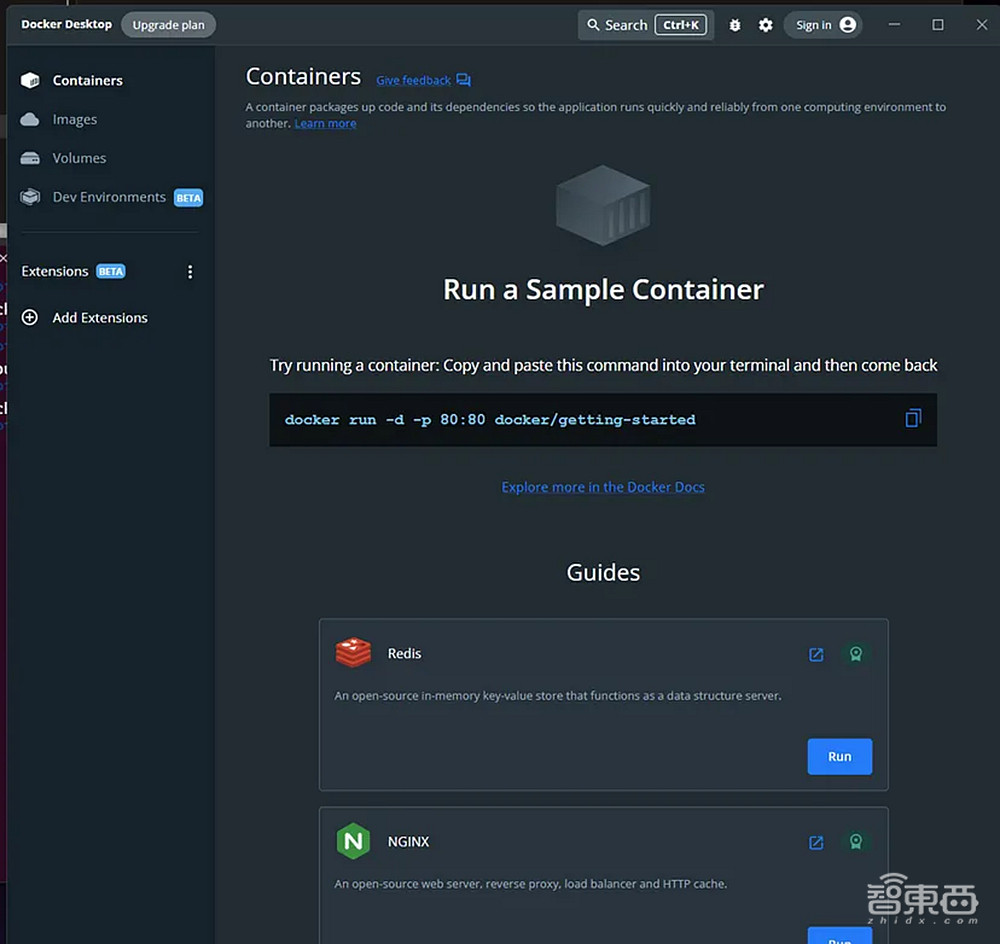Click the feedback chat bubble icon
Image resolution: width=1000 pixels, height=944 pixels.
[x=463, y=80]
